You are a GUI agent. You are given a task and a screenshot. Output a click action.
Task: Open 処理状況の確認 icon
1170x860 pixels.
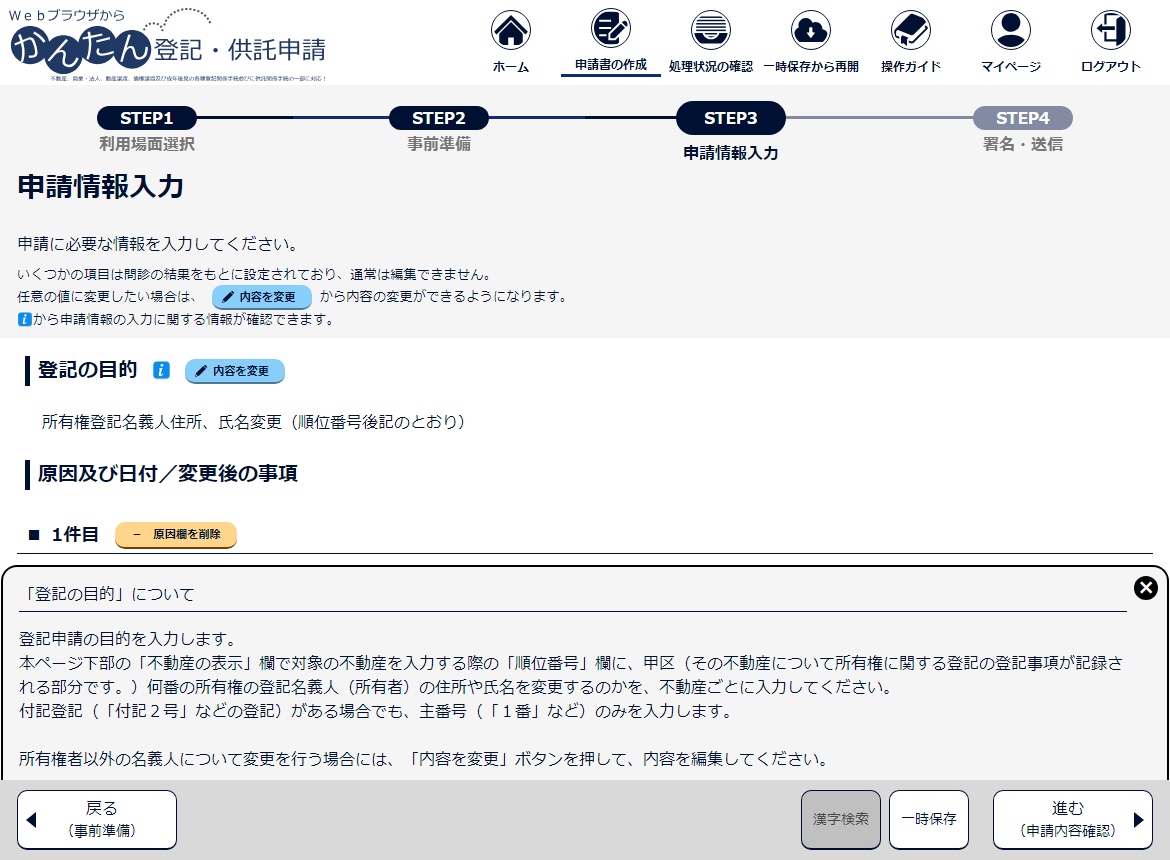click(x=710, y=31)
